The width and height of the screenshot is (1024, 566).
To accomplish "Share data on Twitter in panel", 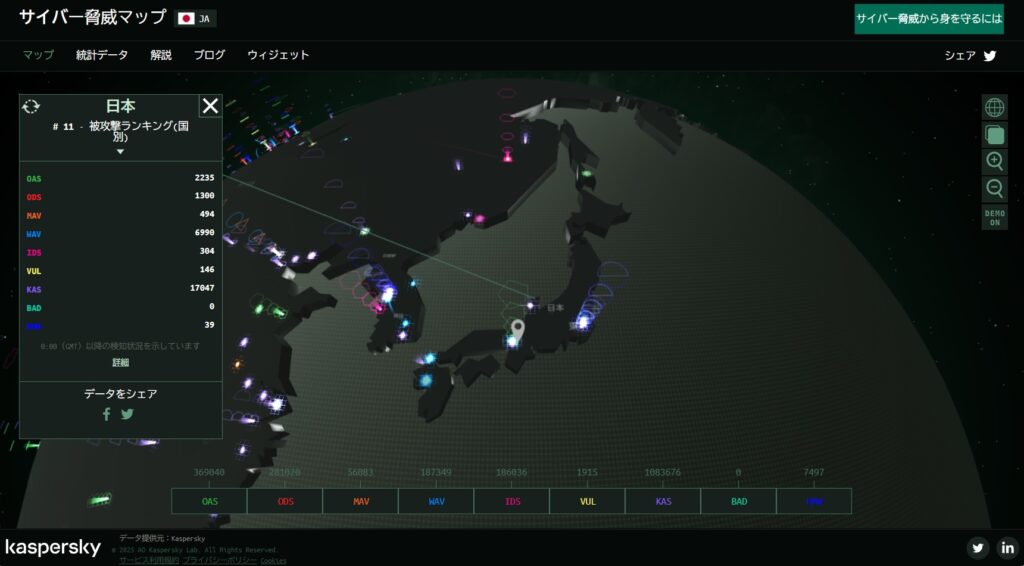I will coord(127,414).
